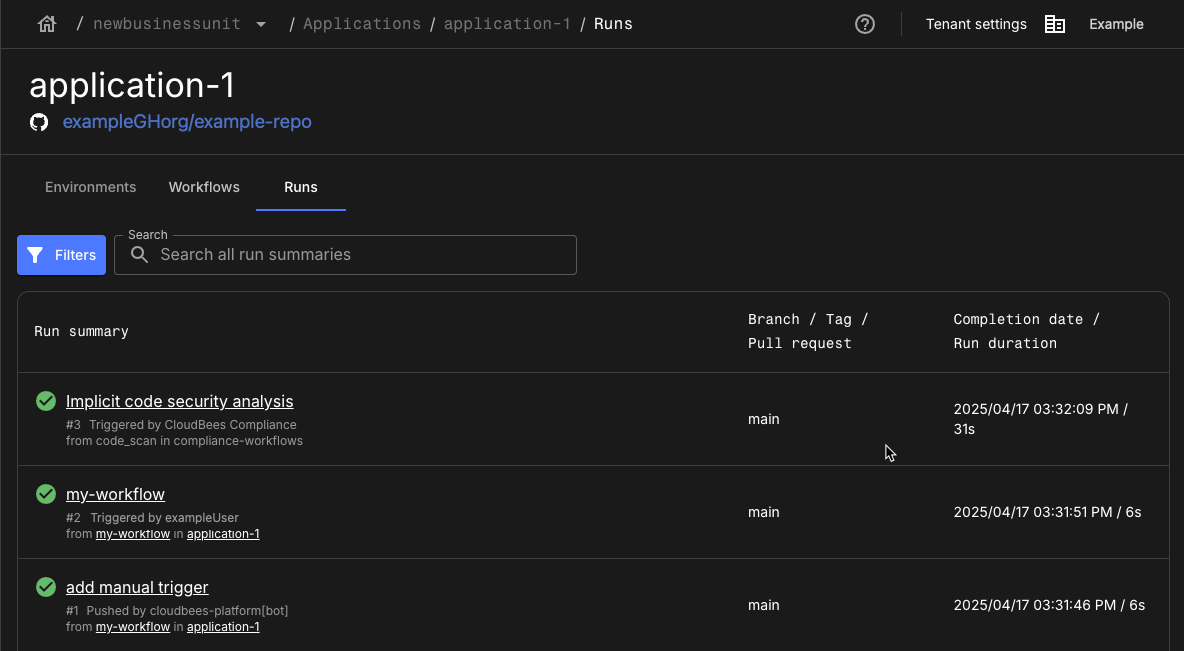The width and height of the screenshot is (1184, 651).
Task: Open exampleGHorg/example-repo link
Action: (x=187, y=122)
